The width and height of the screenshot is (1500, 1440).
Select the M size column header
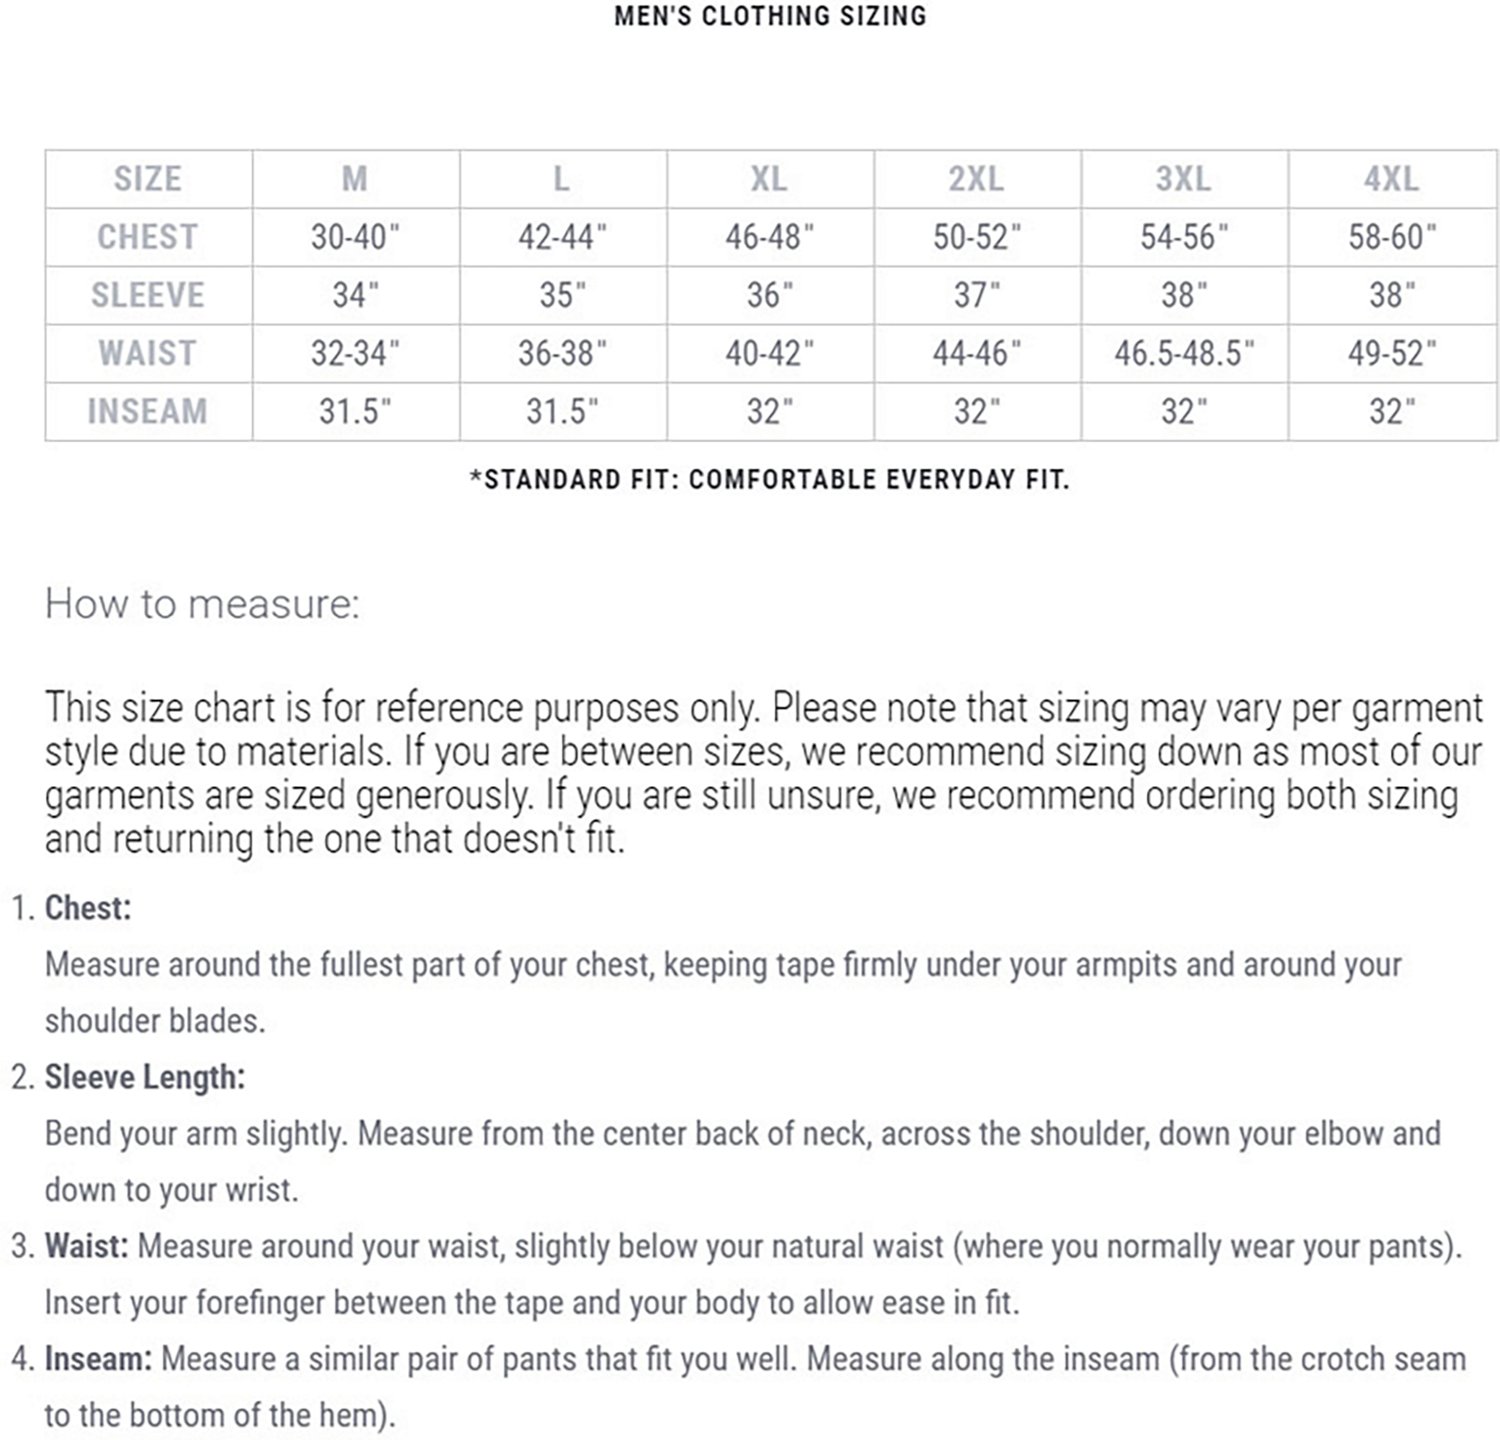pos(356,179)
